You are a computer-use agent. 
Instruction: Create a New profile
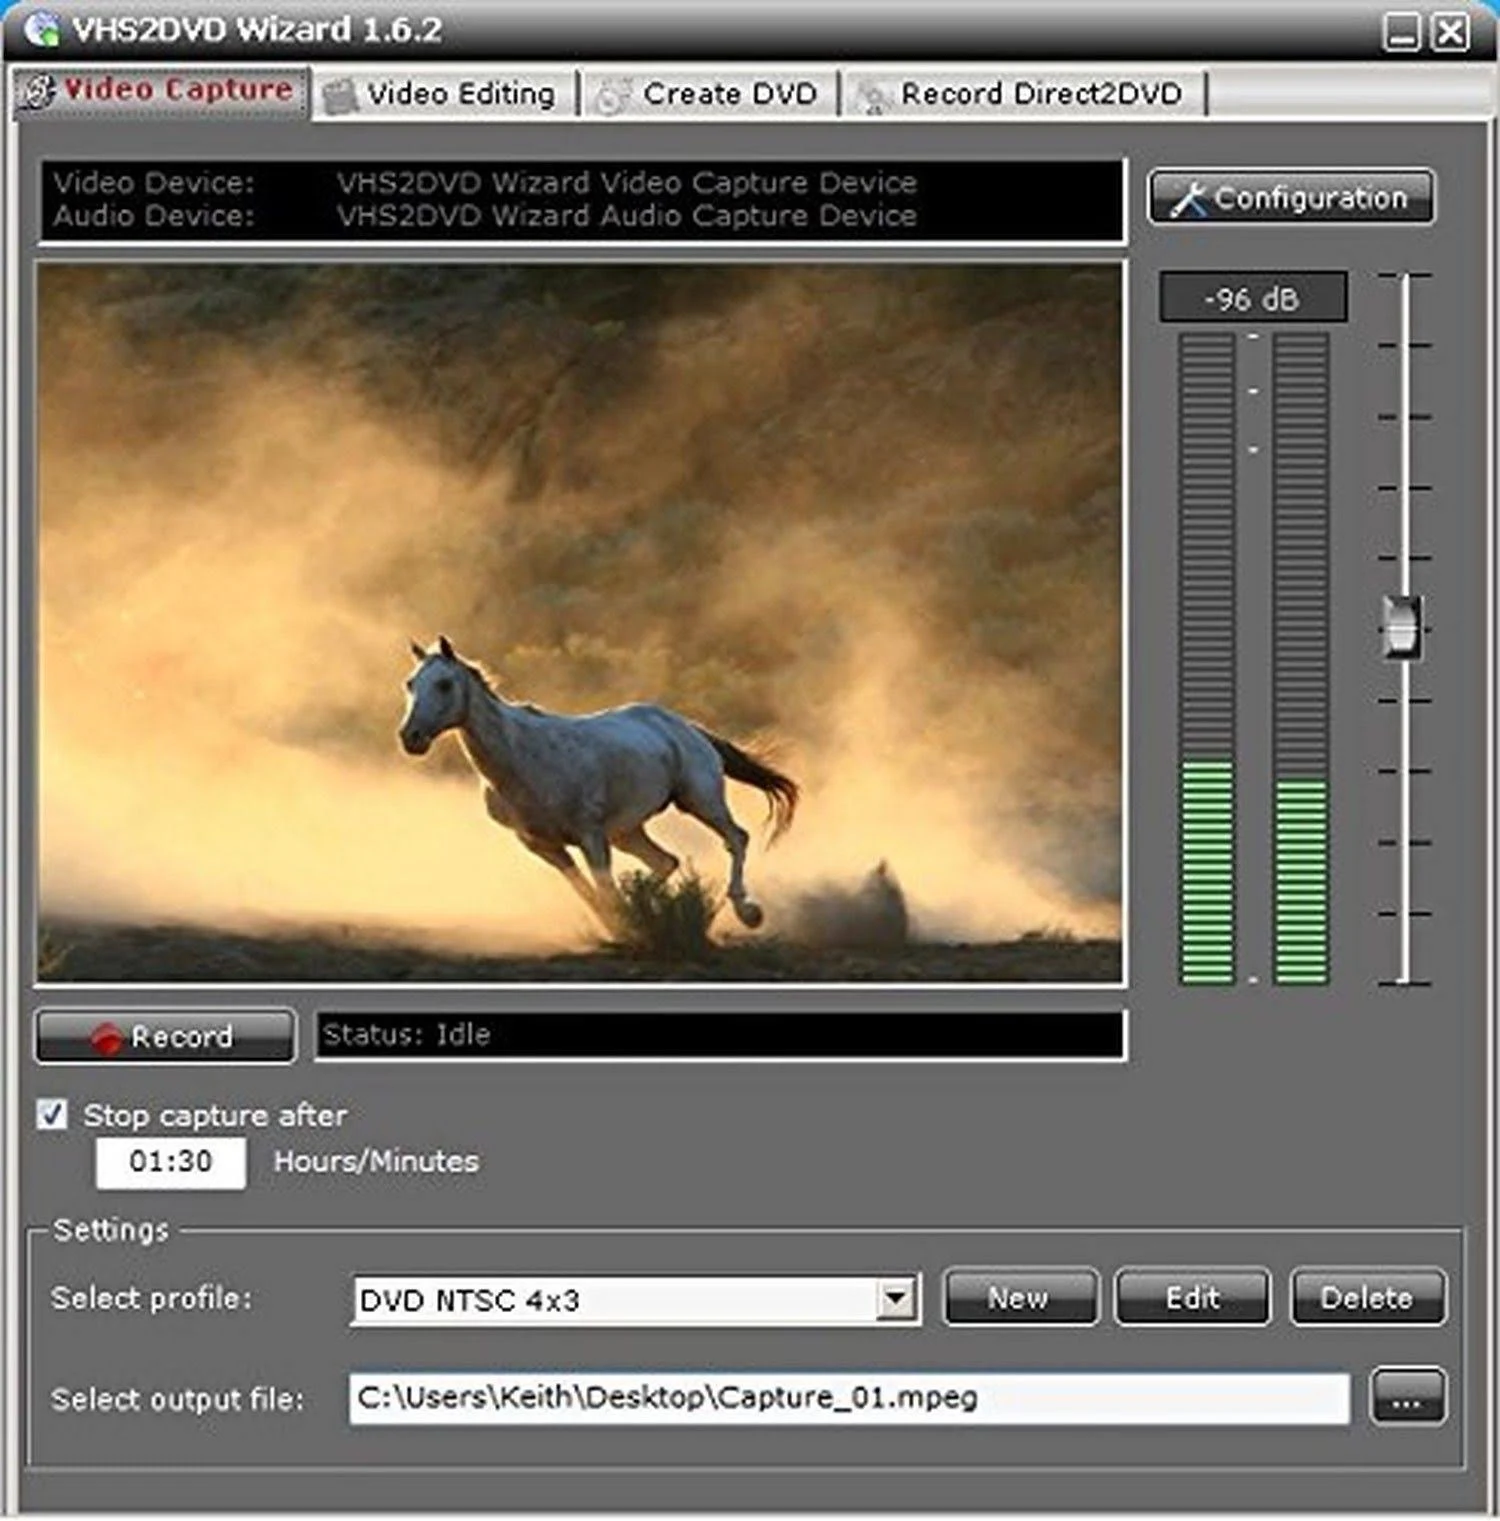[1019, 1297]
